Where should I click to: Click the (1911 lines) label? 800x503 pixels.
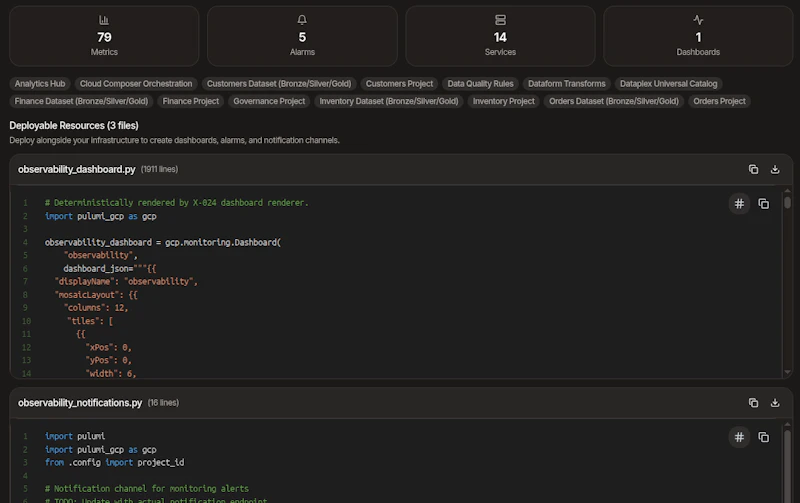coord(159,169)
